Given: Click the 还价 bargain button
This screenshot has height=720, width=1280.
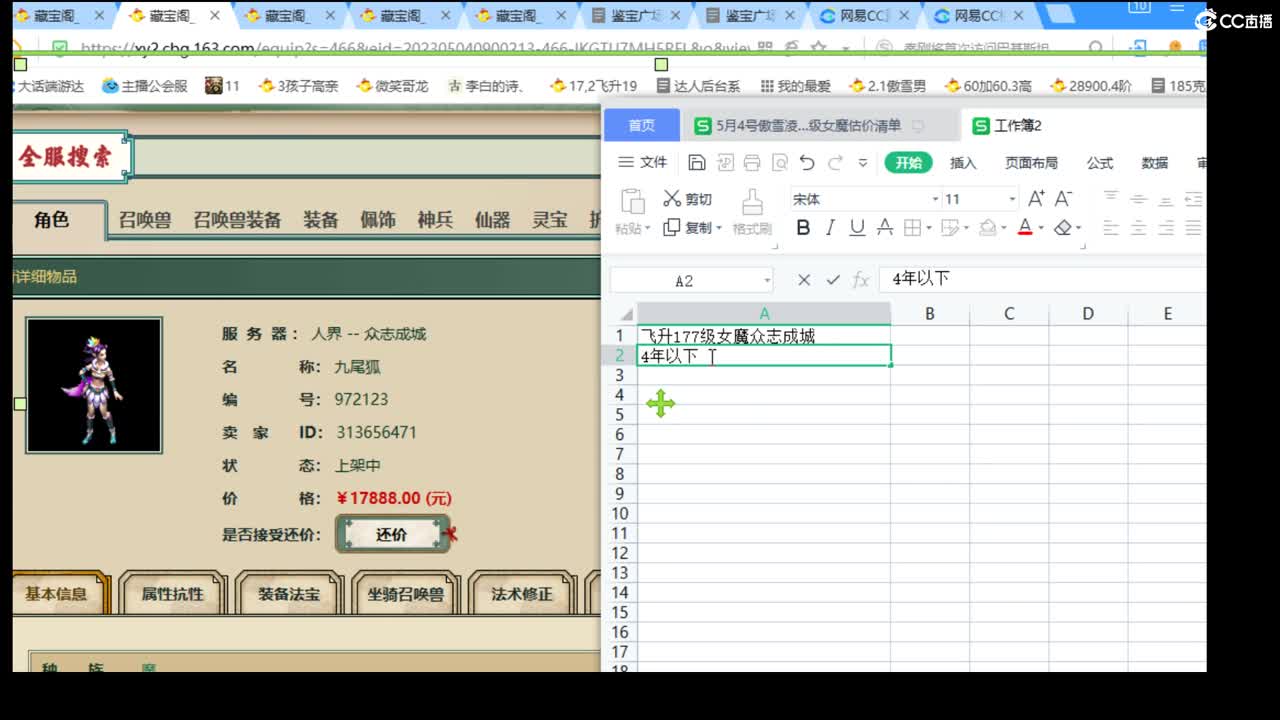Looking at the screenshot, I should 392,534.
